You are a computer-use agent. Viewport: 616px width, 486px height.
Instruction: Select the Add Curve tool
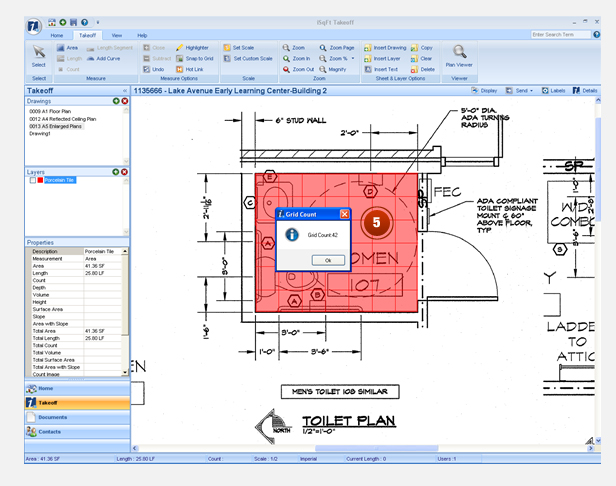coord(103,59)
